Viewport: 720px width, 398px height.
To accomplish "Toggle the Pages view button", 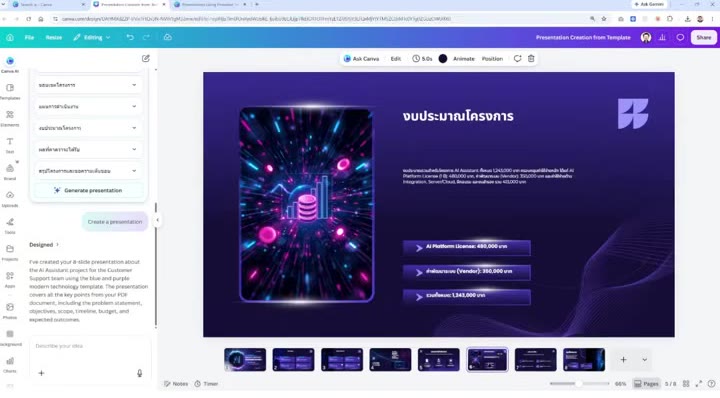I will (646, 383).
